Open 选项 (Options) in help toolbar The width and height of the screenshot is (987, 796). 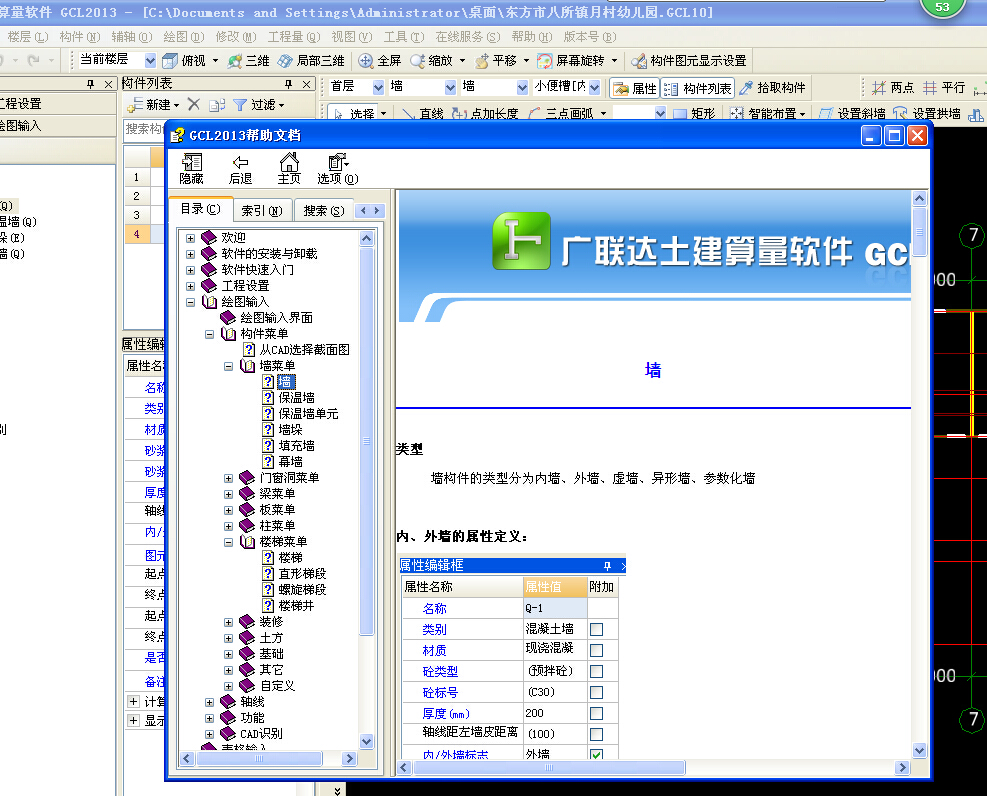click(x=338, y=169)
